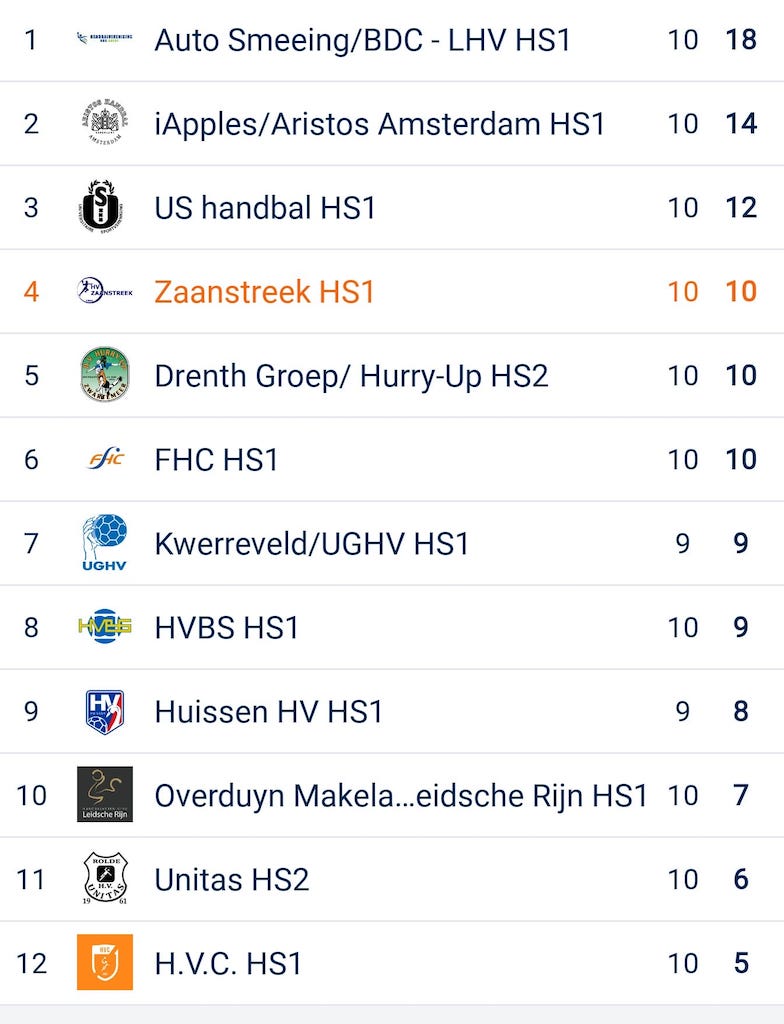Select the orange H.V.C. logo
This screenshot has width=784, height=1024.
(x=104, y=963)
